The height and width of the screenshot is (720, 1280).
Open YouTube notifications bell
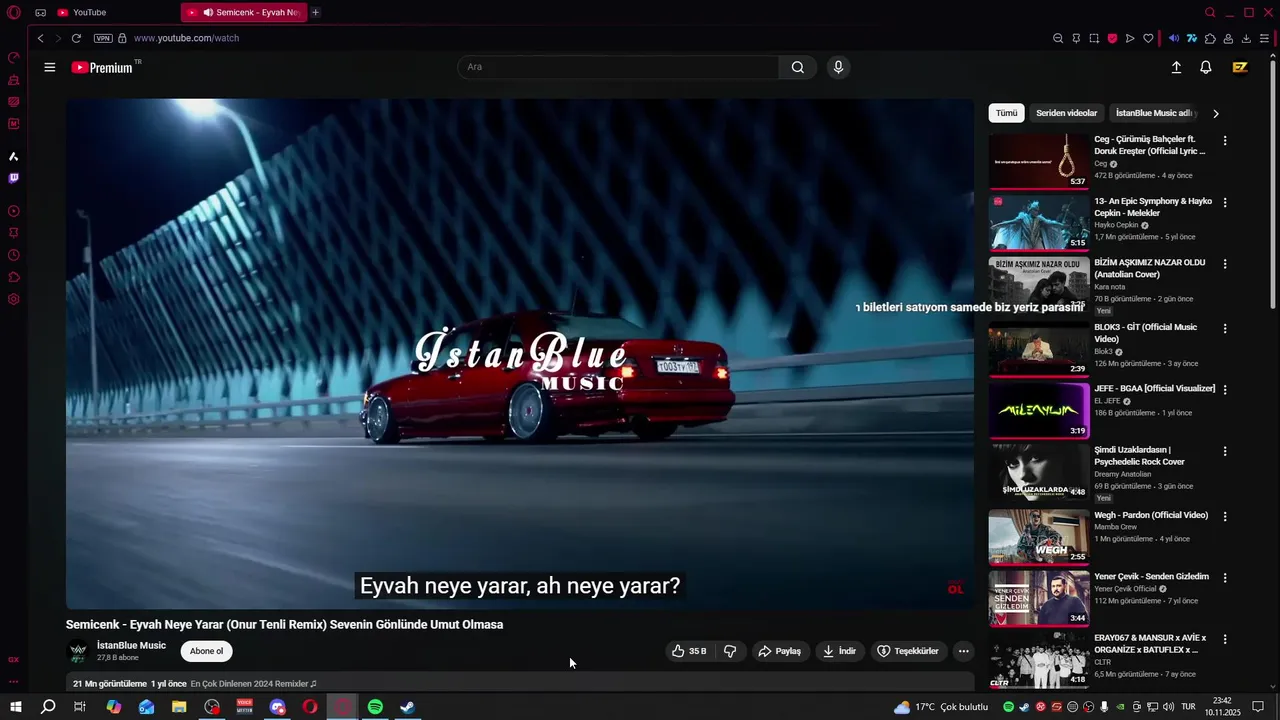click(1206, 67)
